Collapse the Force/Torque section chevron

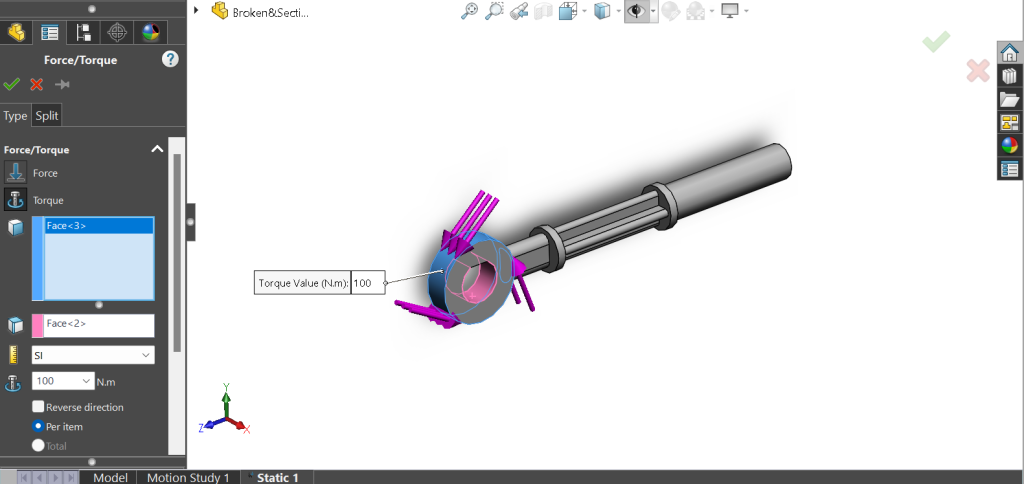[x=157, y=149]
